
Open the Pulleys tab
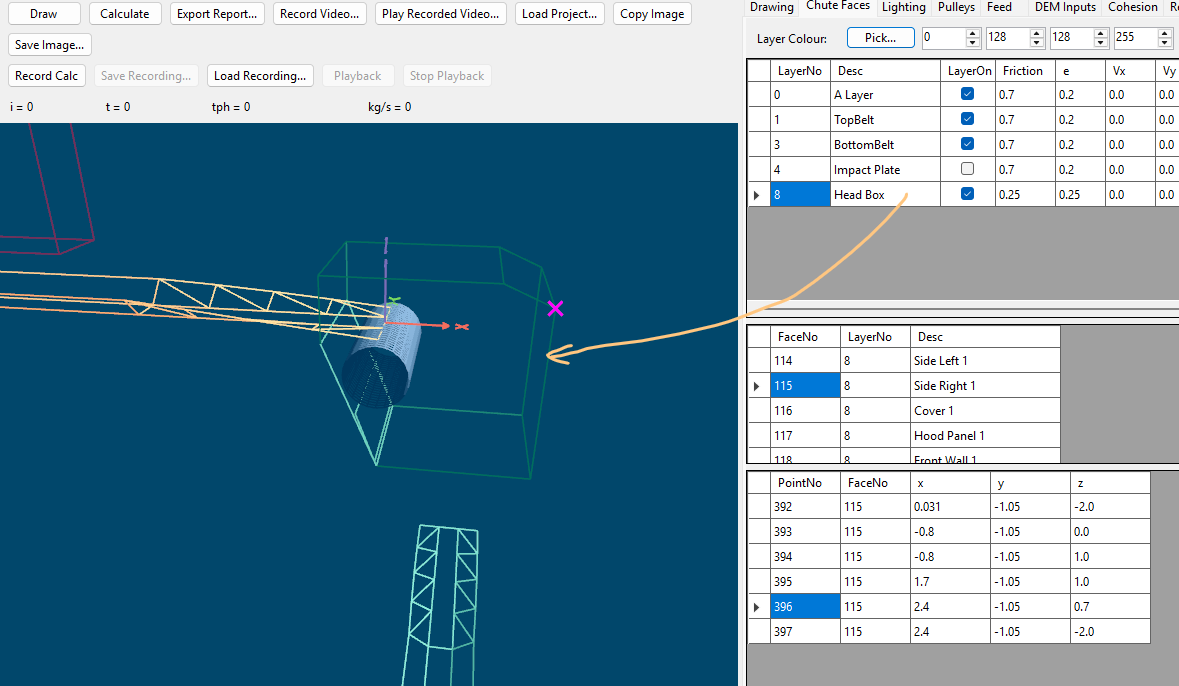[x=956, y=7]
